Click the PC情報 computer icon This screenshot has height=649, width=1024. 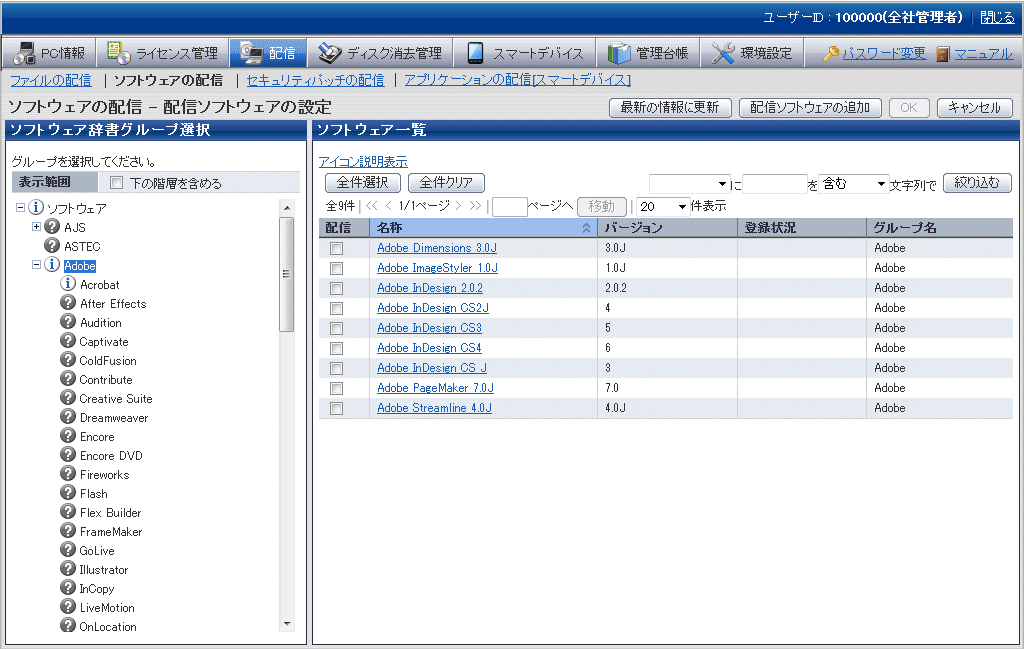pyautogui.click(x=25, y=53)
